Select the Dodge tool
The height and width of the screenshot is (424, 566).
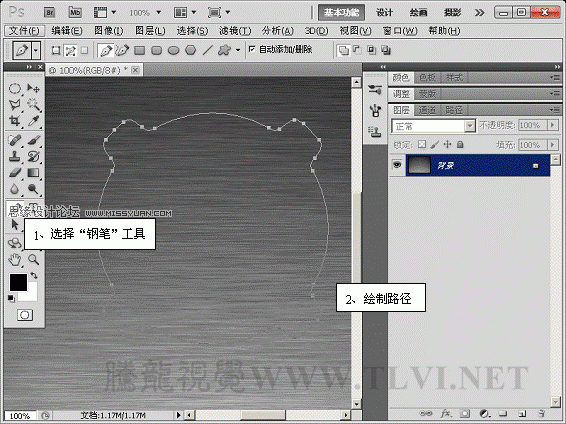[x=33, y=189]
